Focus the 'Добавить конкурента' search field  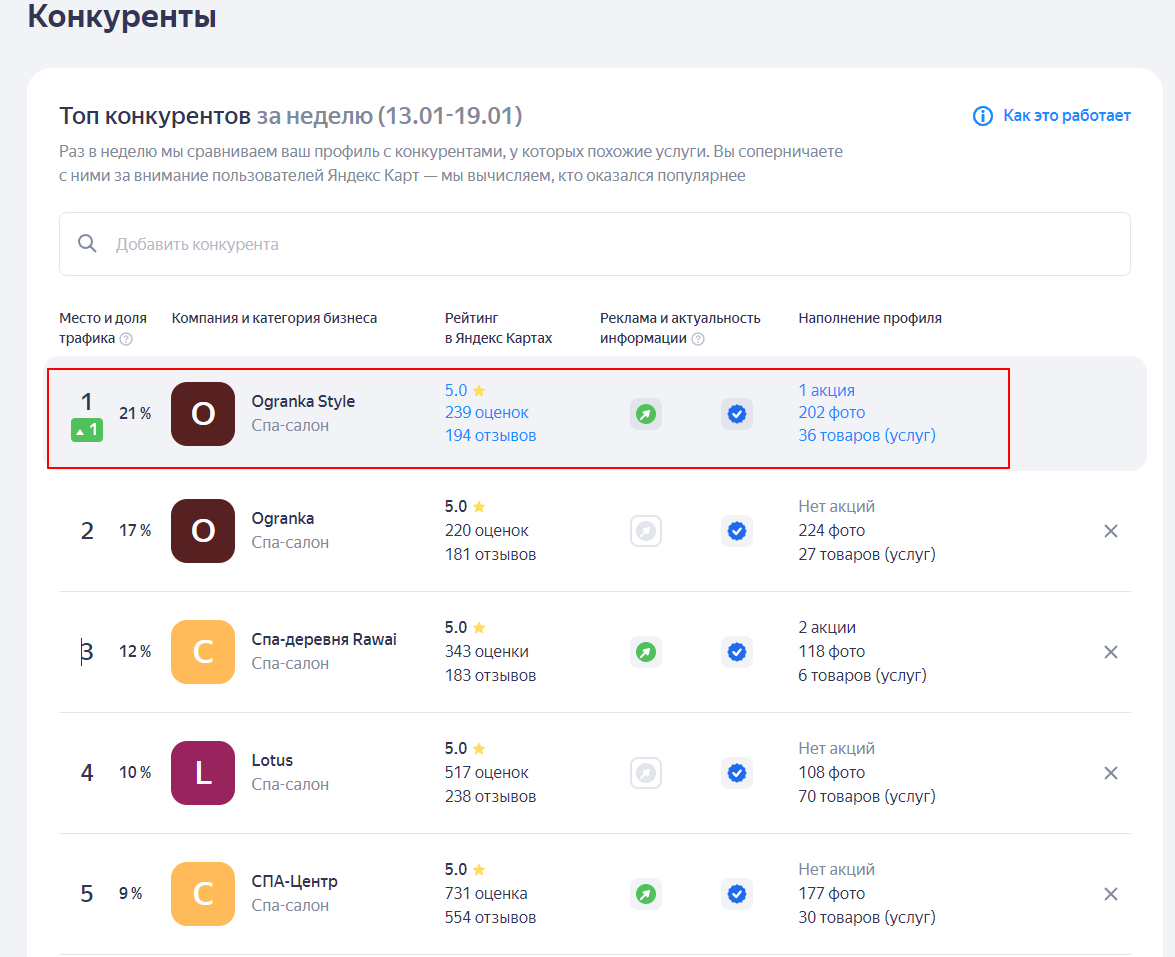point(594,244)
